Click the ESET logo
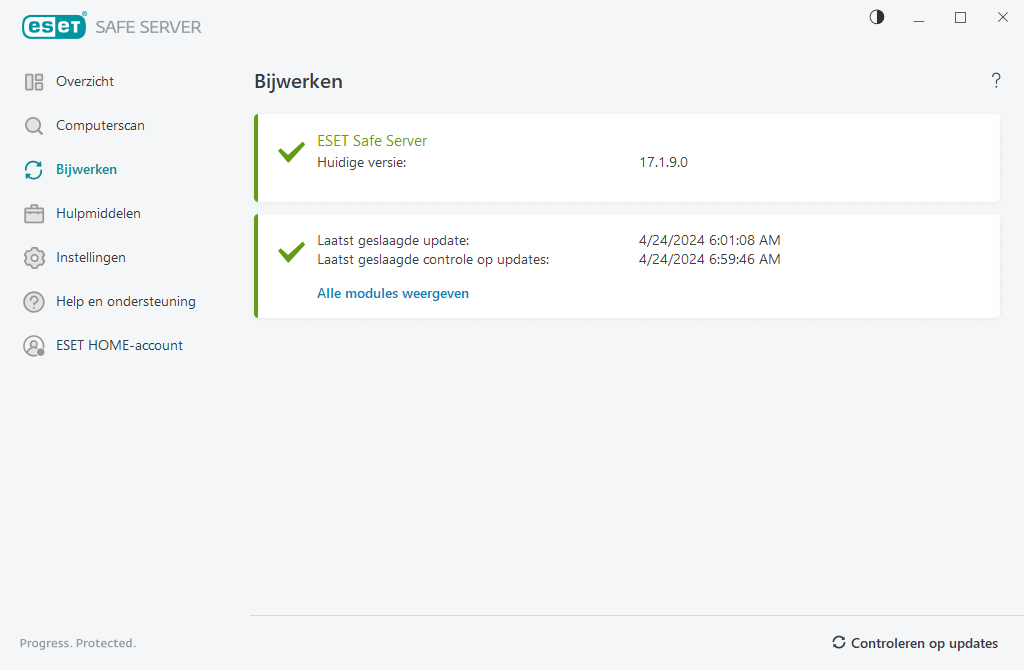Viewport: 1024px width, 670px height. [x=54, y=26]
